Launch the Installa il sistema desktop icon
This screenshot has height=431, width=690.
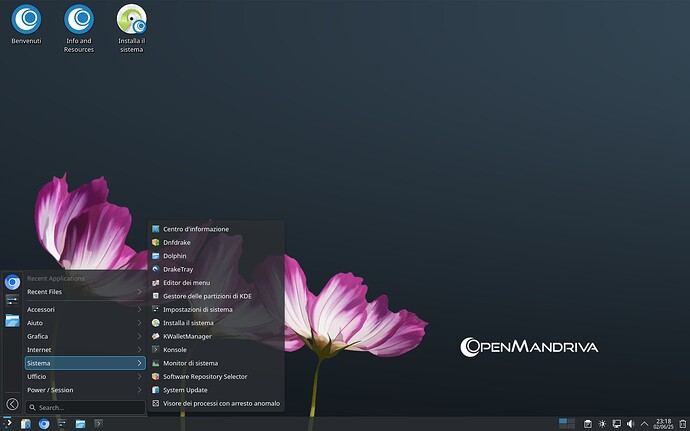(x=132, y=29)
